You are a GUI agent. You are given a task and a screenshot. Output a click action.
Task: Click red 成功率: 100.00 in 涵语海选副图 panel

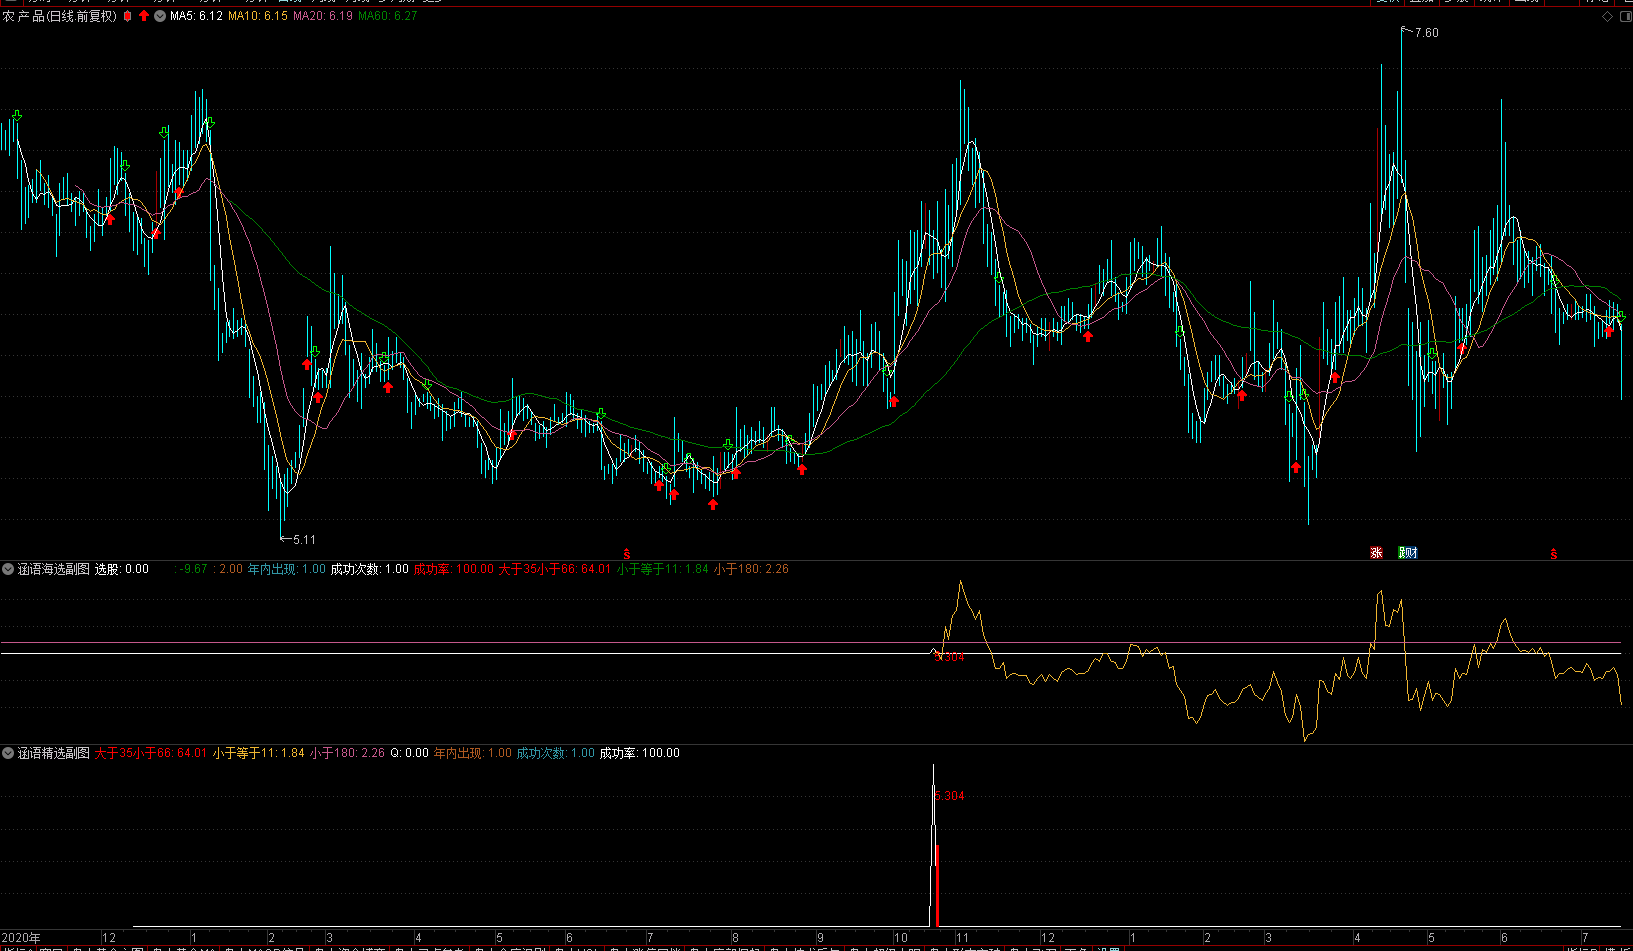(x=454, y=569)
